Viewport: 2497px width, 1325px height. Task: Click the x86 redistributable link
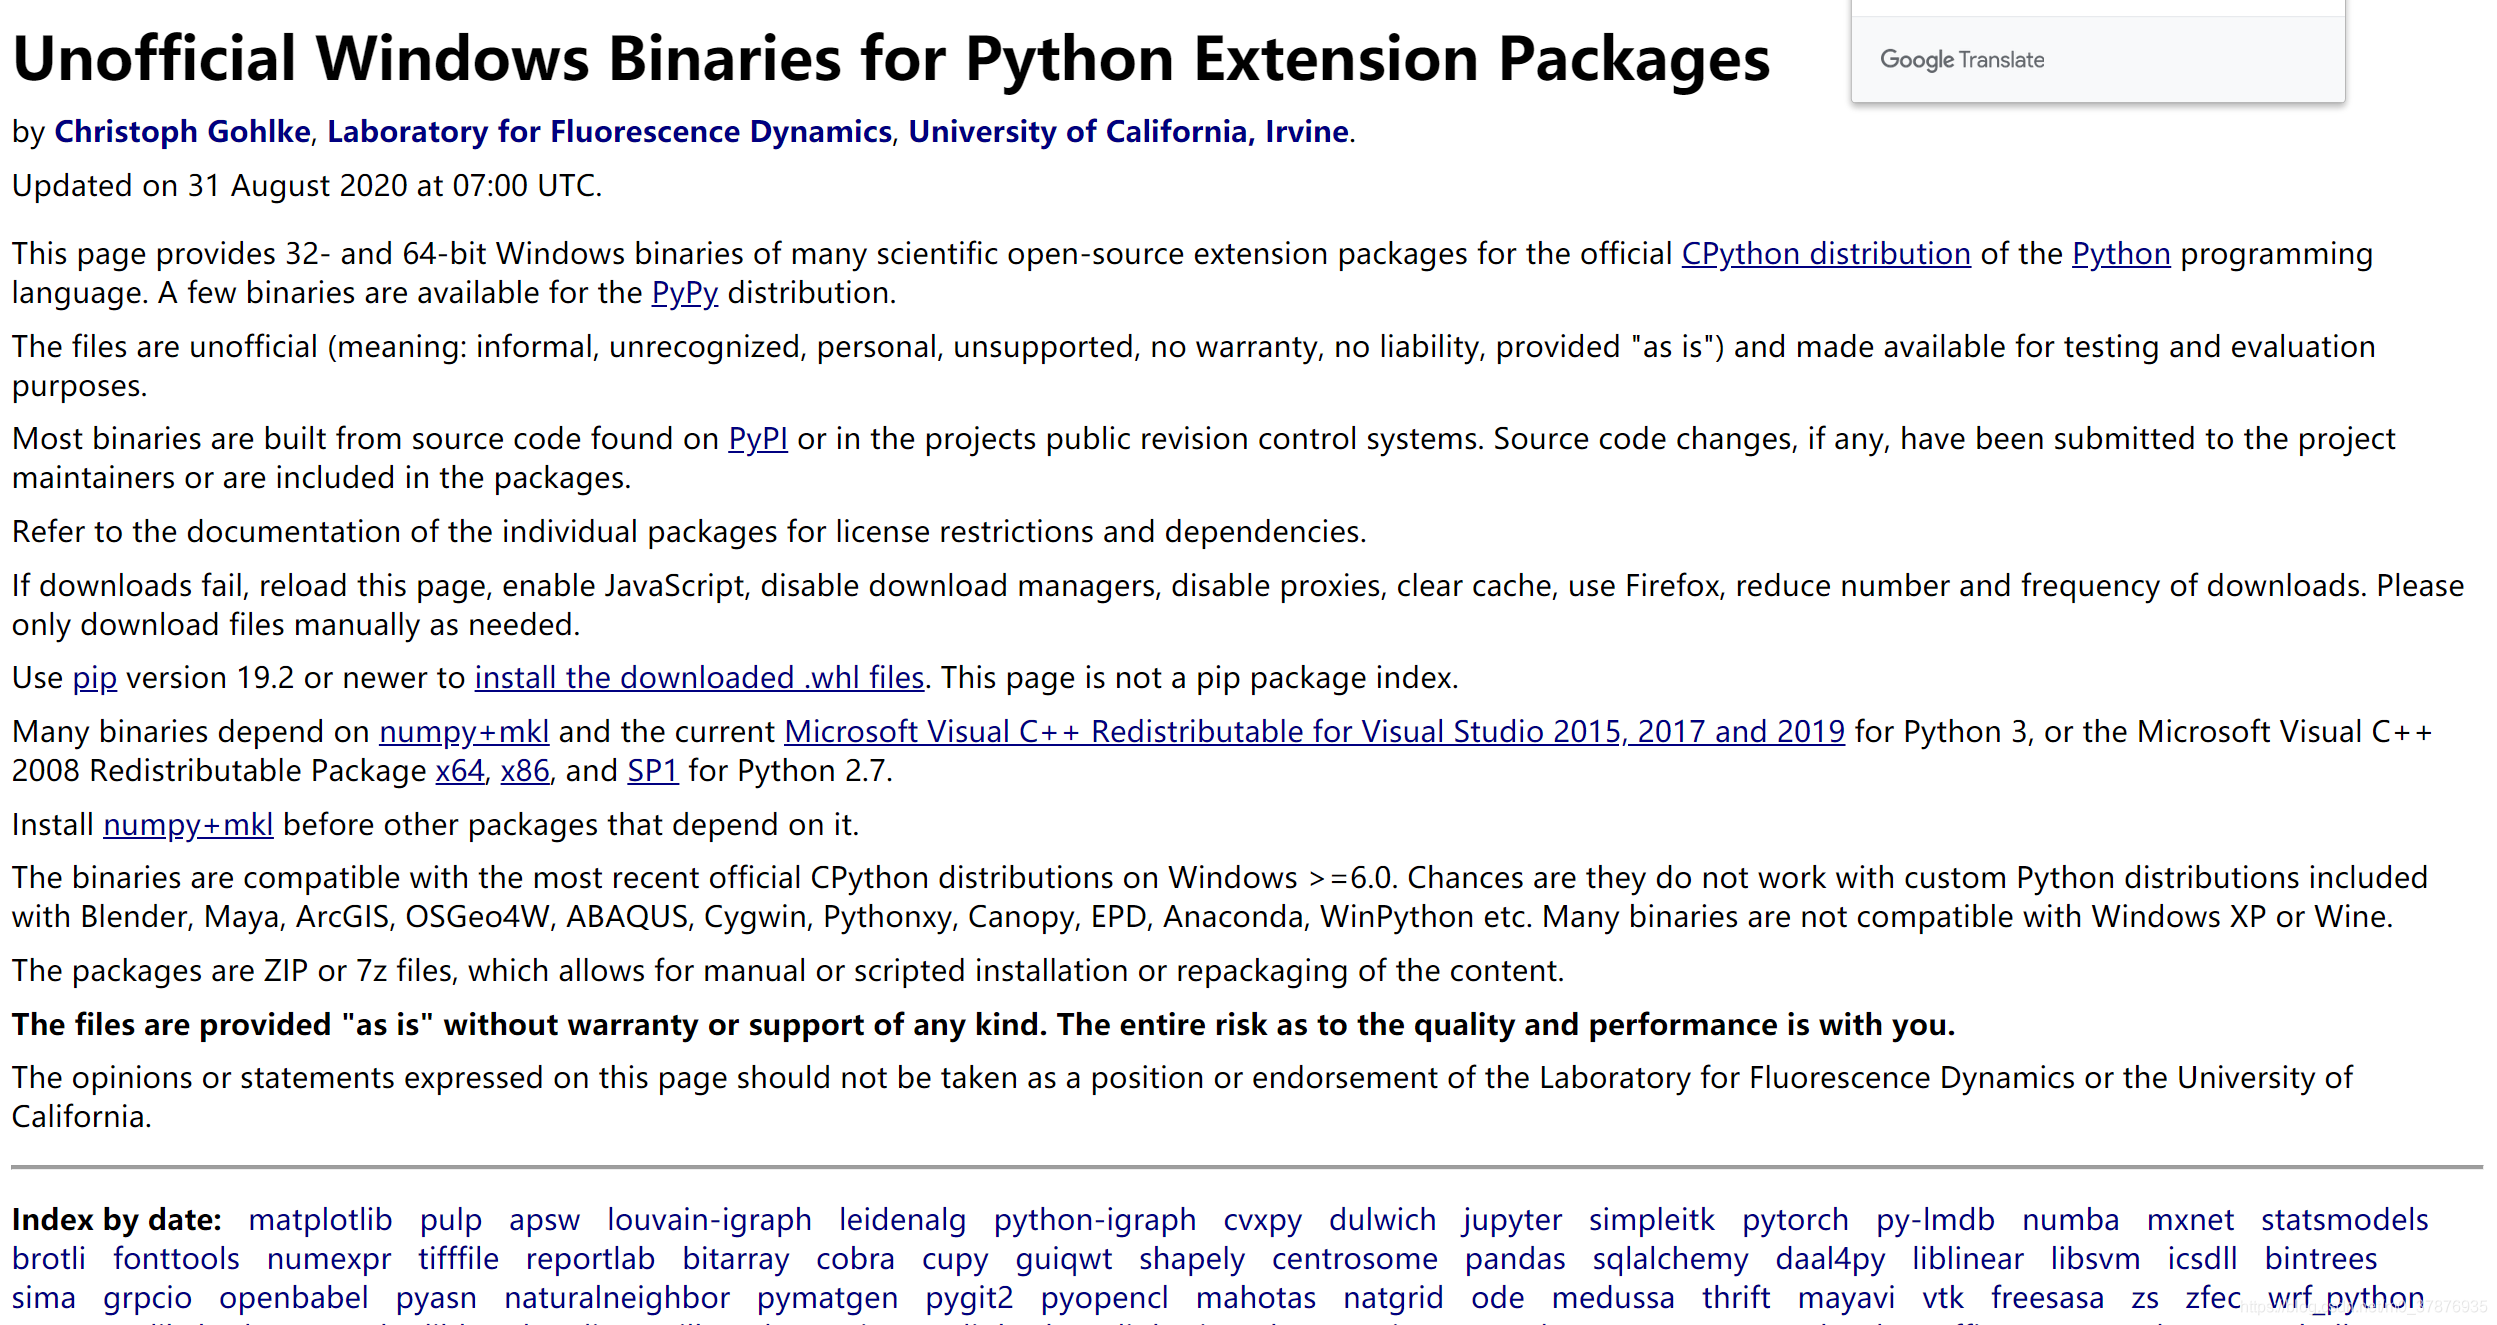(x=524, y=771)
